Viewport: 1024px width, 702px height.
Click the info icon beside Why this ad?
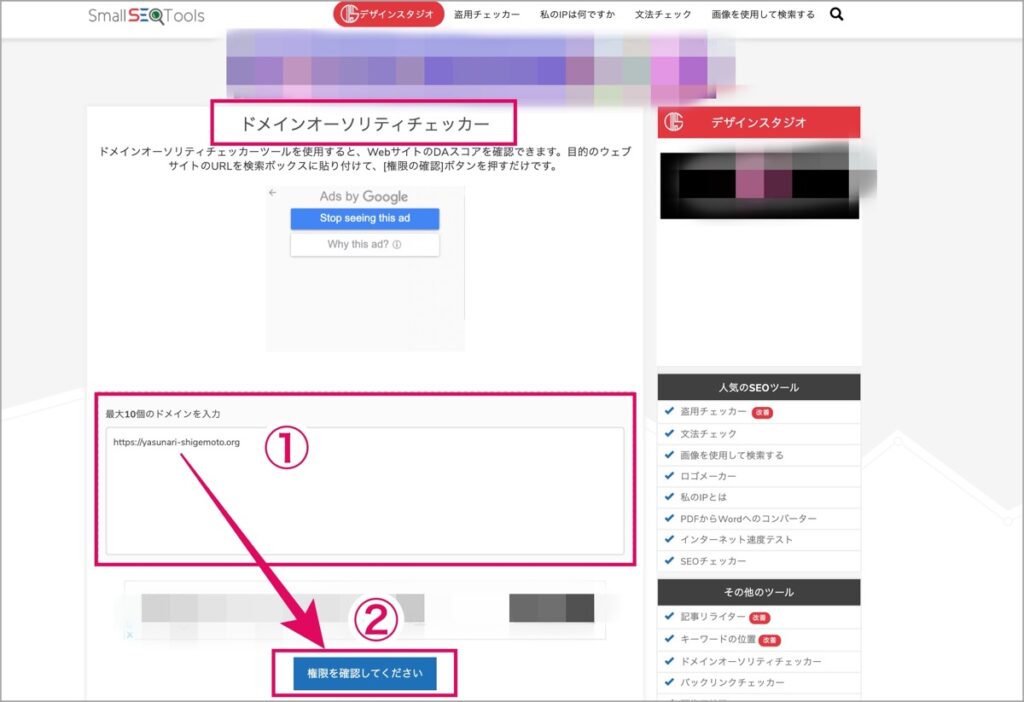(396, 244)
